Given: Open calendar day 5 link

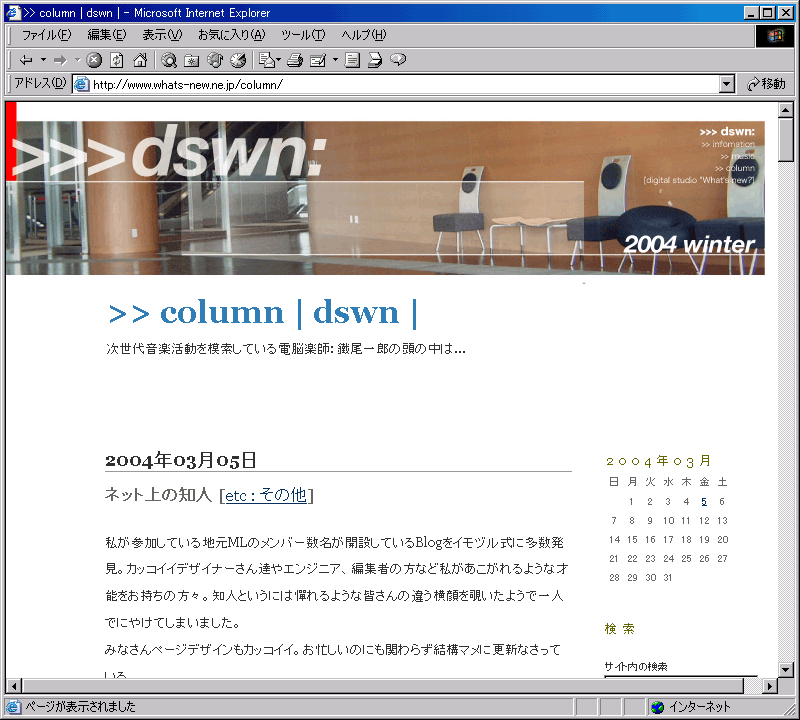Looking at the screenshot, I should coord(704,502).
